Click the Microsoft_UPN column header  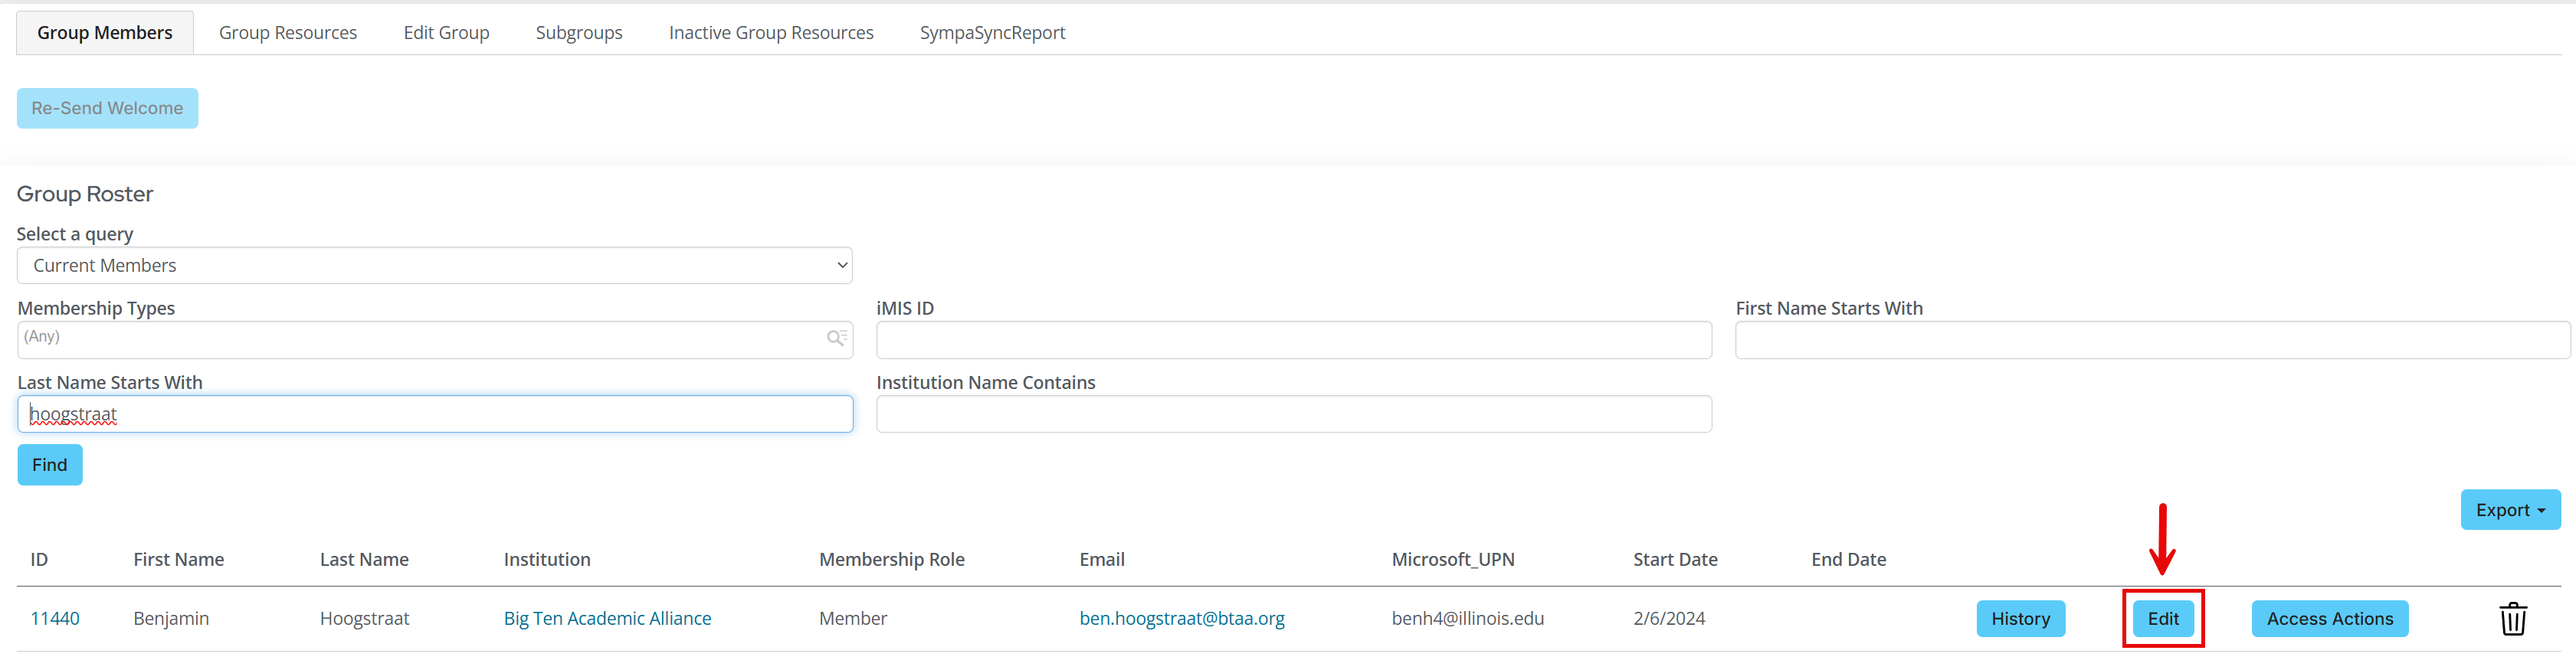click(x=1452, y=560)
